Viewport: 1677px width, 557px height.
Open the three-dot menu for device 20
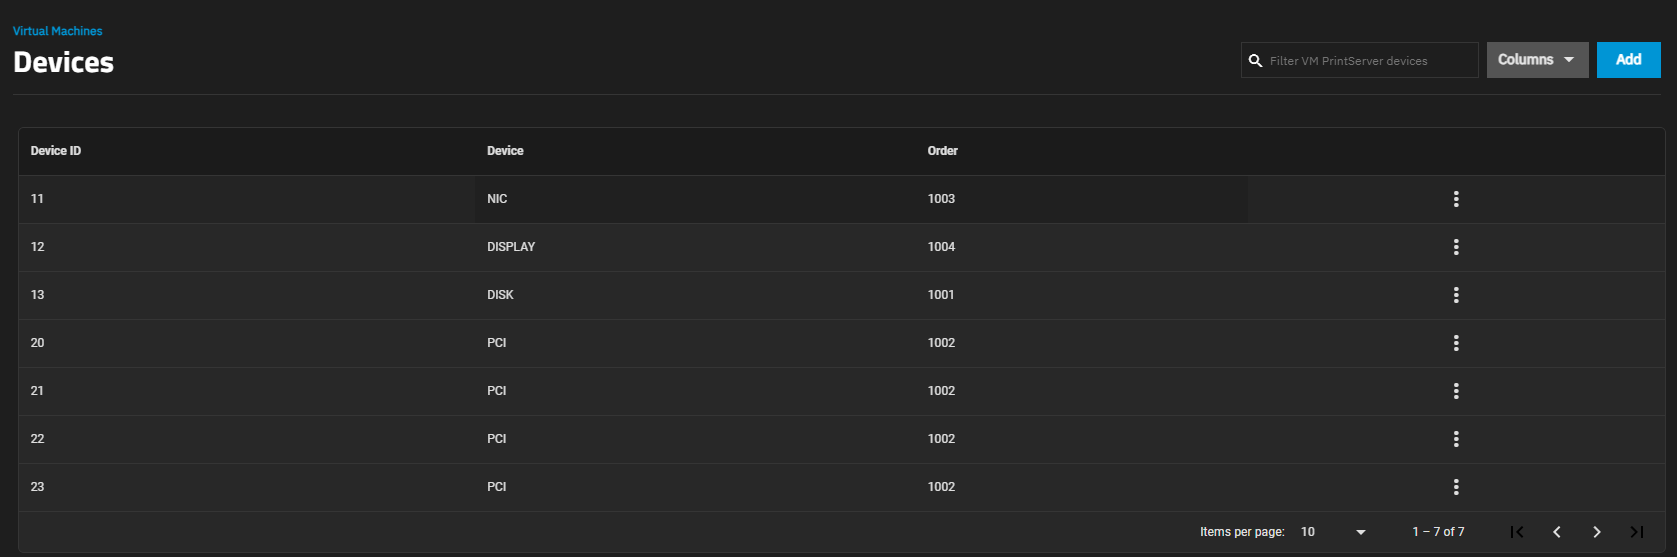pos(1456,343)
